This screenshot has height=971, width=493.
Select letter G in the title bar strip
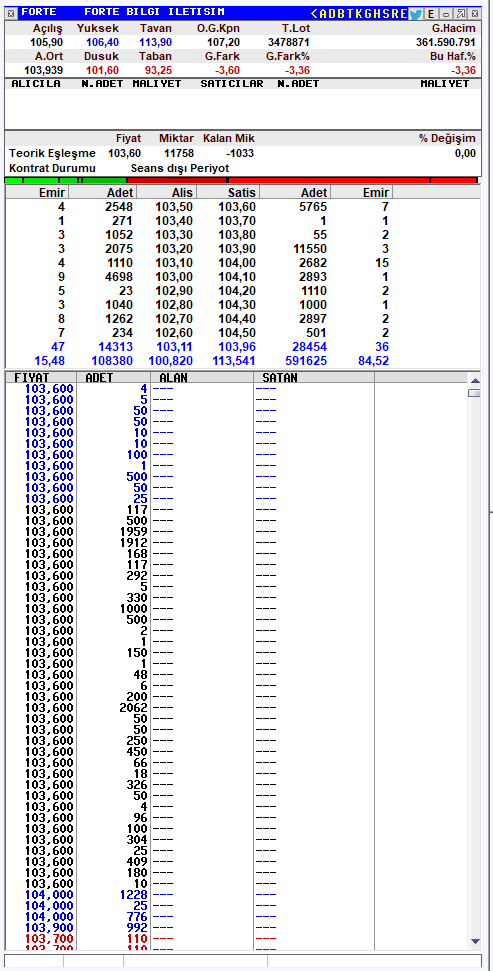pos(368,13)
